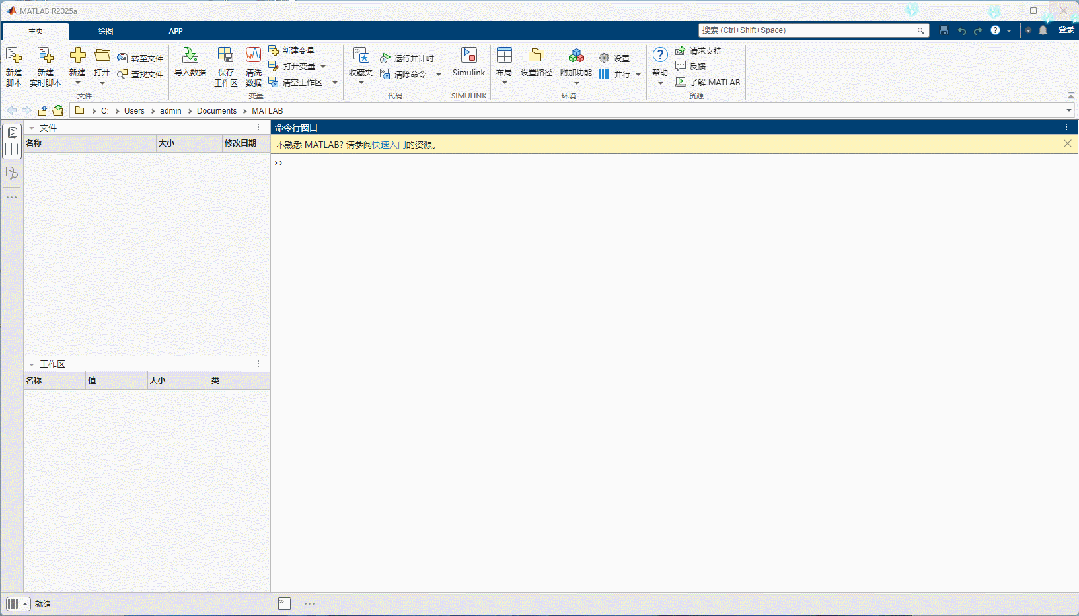The image size is (1079, 616).
Task: Dismiss the yellow MATLAB tip banner
Action: [1067, 144]
